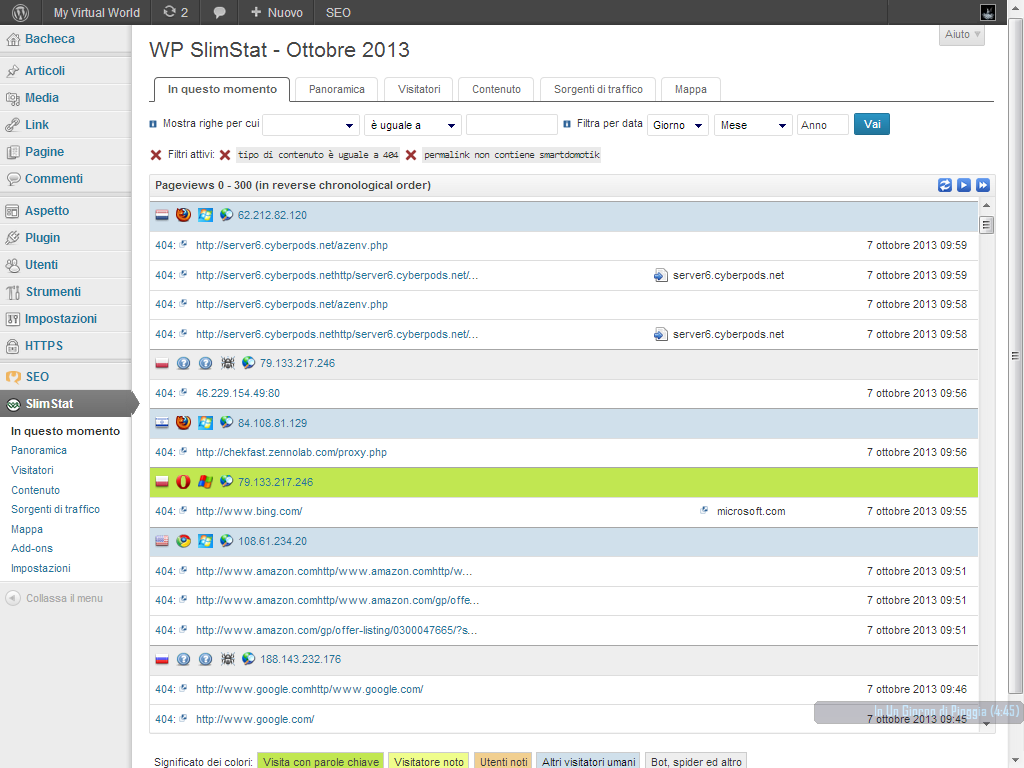Click external-link icon beside chekfast.zennolab.com URL
This screenshot has height=768, width=1024.
(x=184, y=451)
